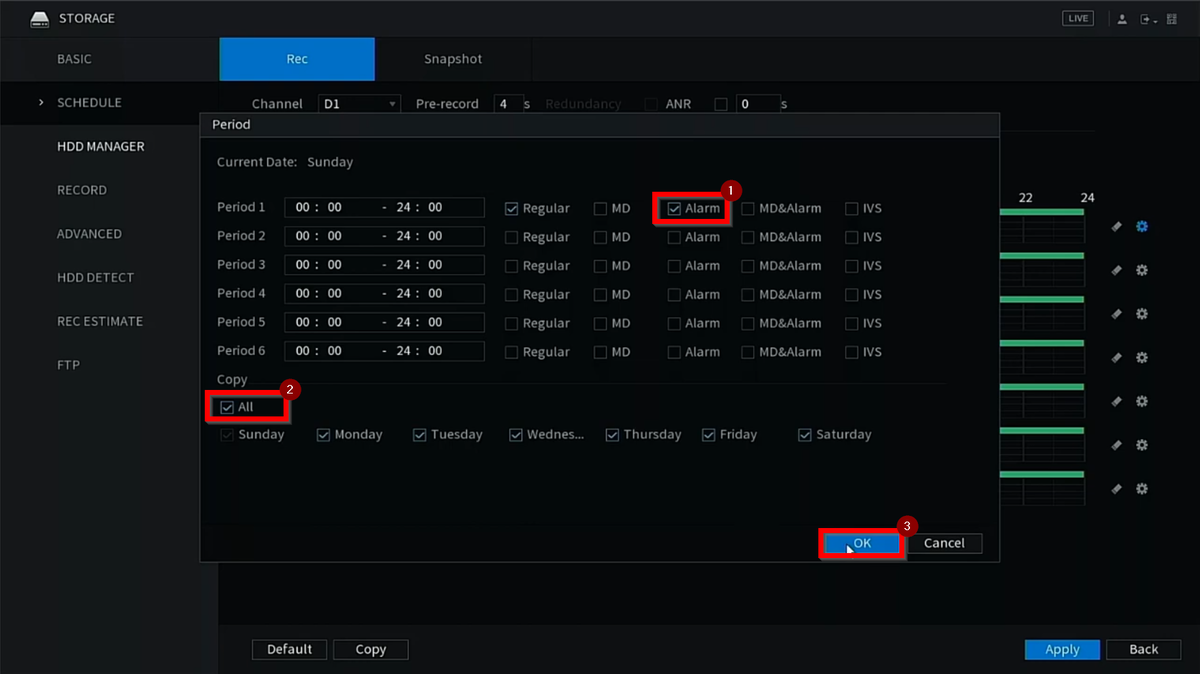Click the QR code icon
Image resolution: width=1200 pixels, height=674 pixels.
click(1173, 19)
